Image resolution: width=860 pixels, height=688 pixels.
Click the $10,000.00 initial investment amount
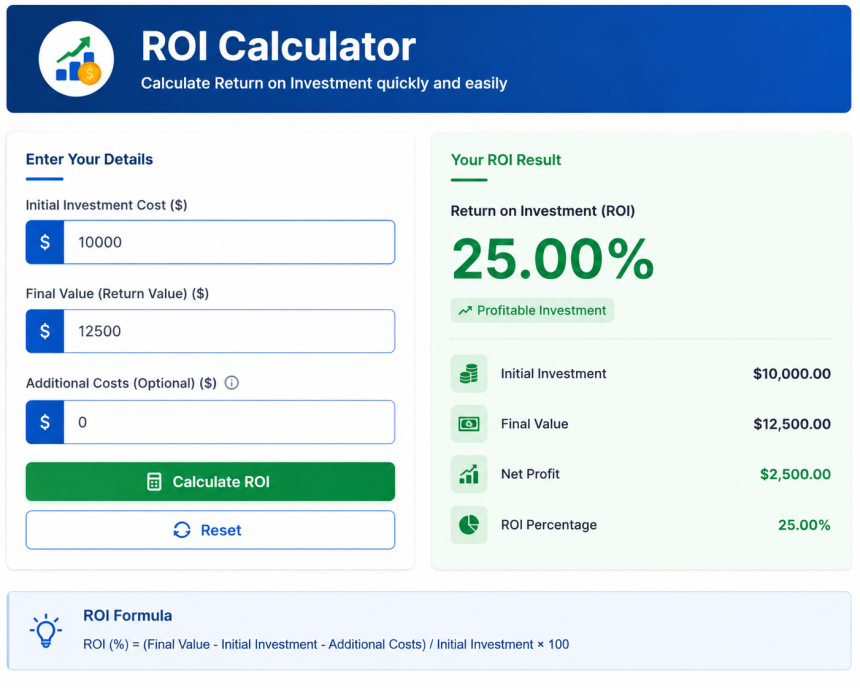791,374
